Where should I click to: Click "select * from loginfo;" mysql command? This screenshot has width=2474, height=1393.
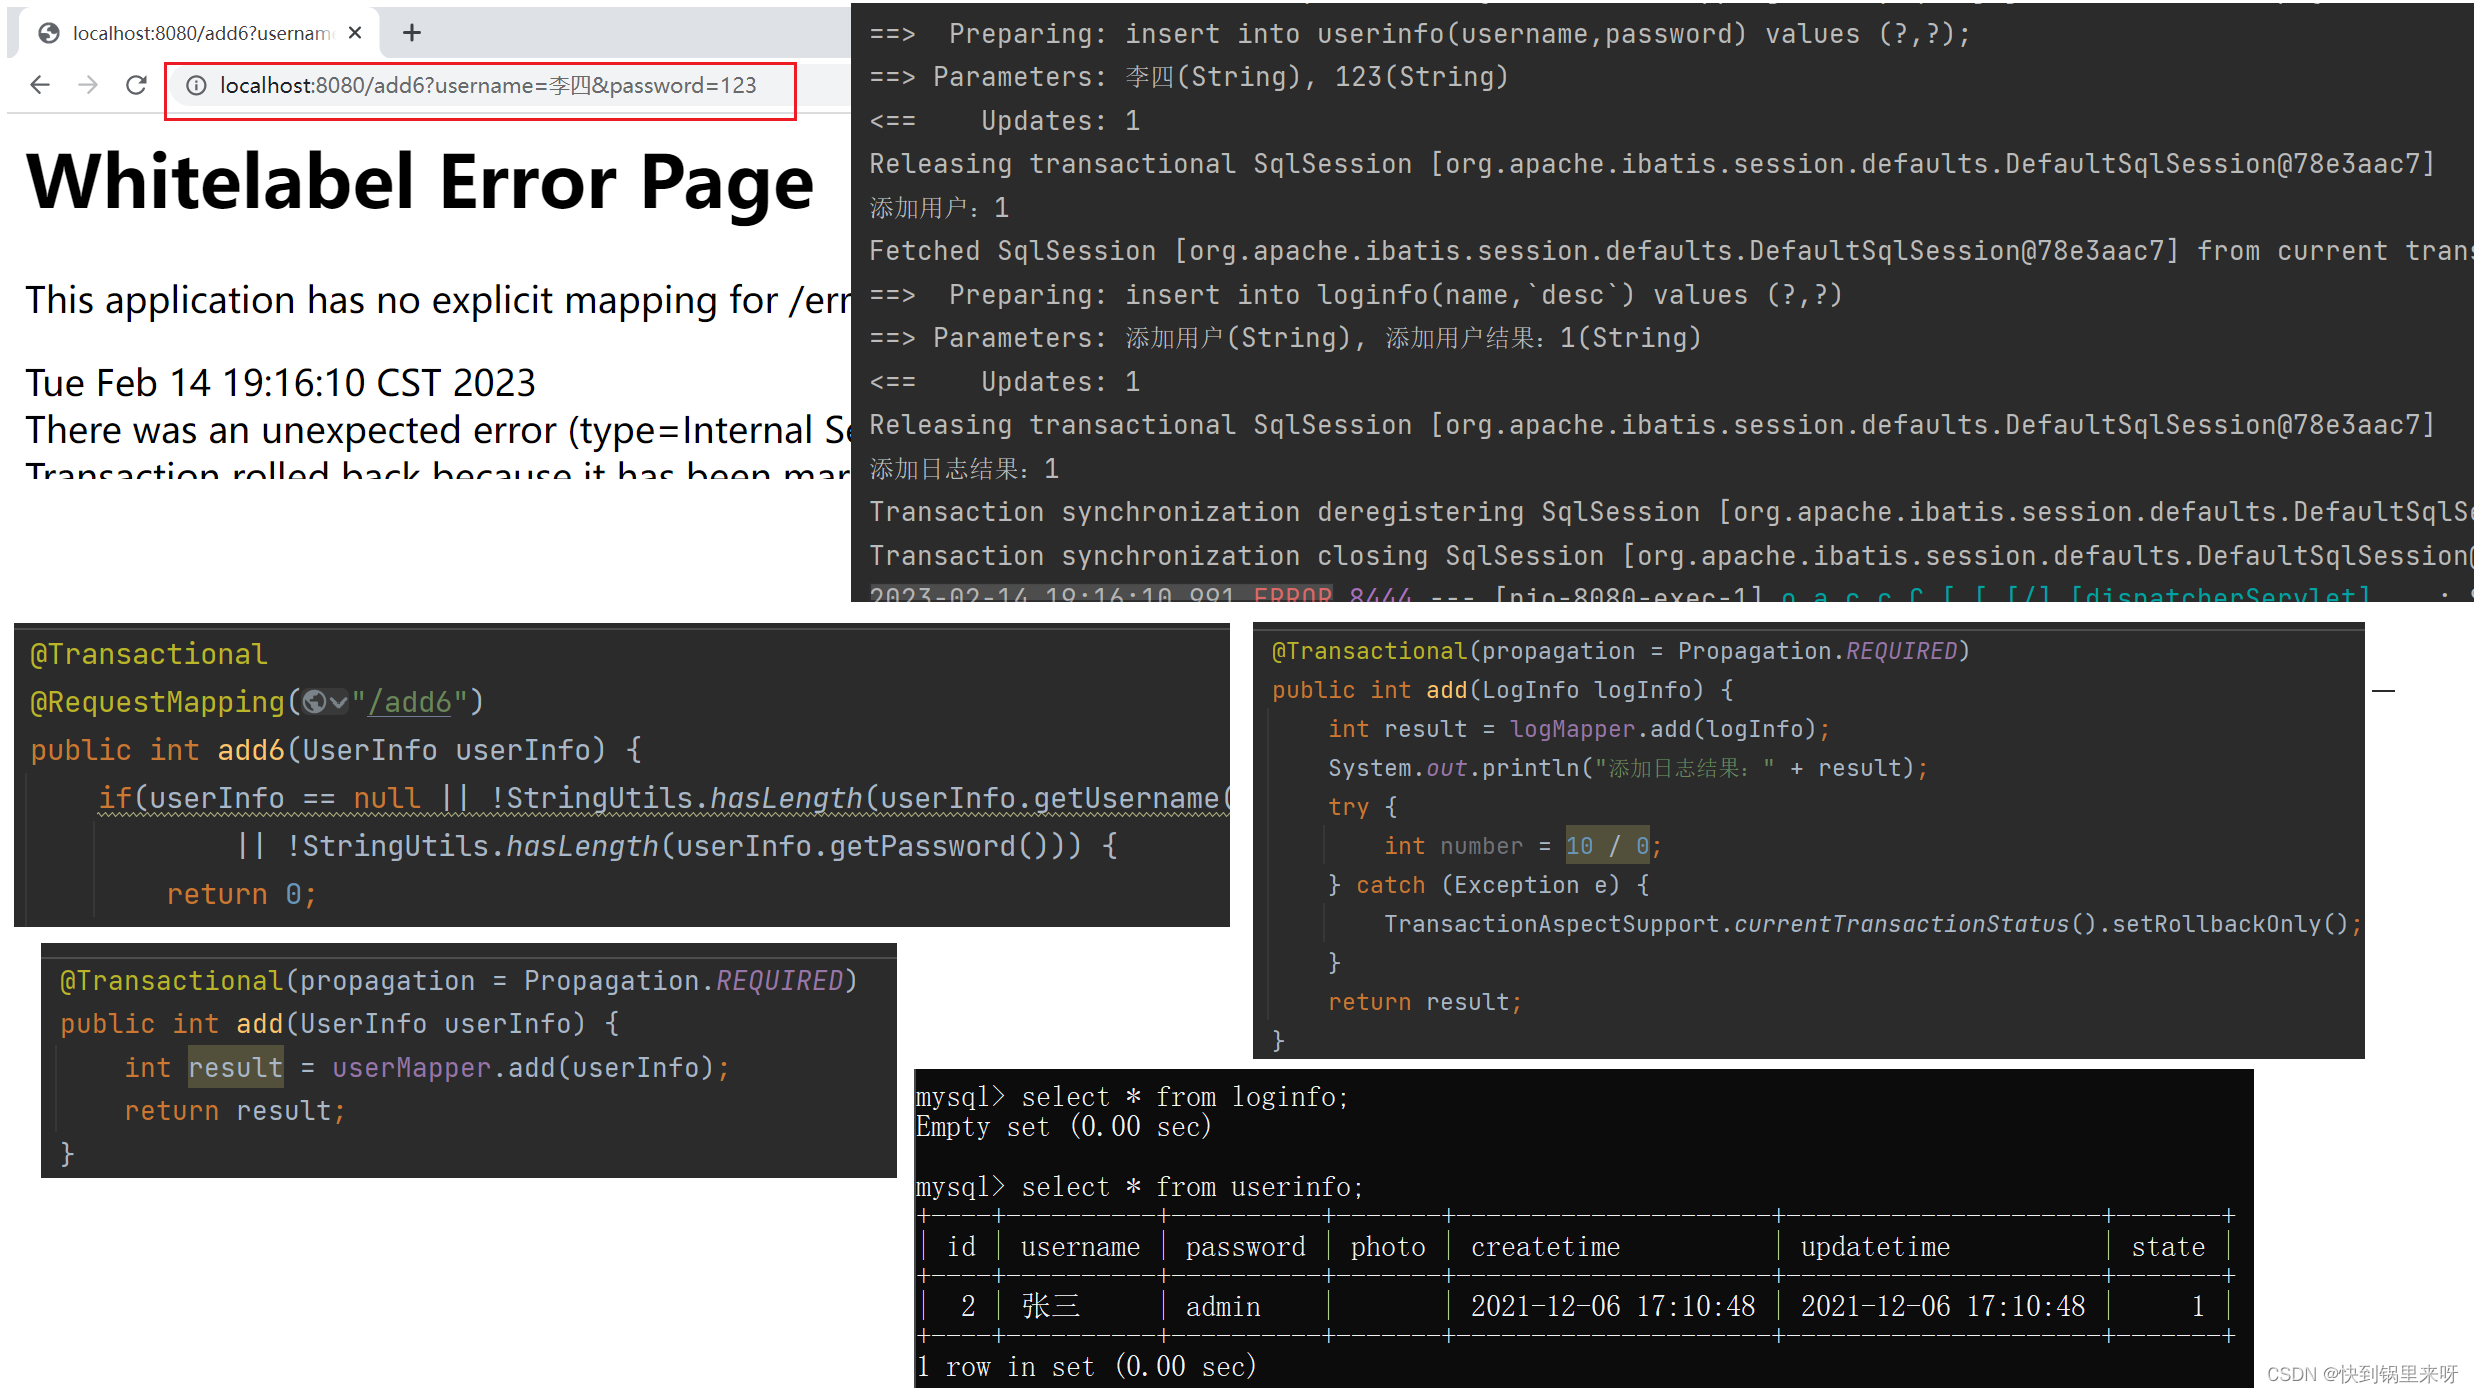coord(1185,1097)
